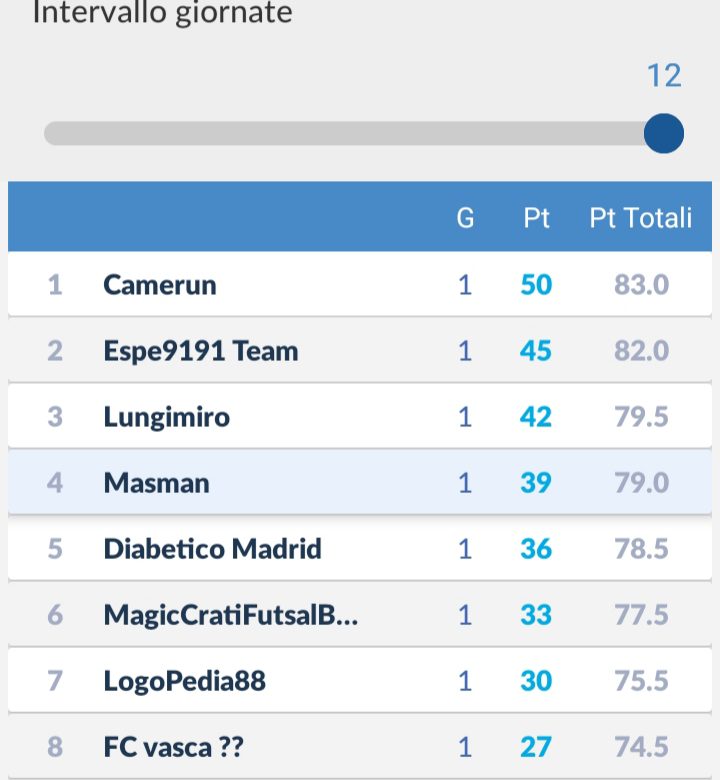Click the Intervallo giornate label
The width and height of the screenshot is (720, 780).
tap(162, 12)
